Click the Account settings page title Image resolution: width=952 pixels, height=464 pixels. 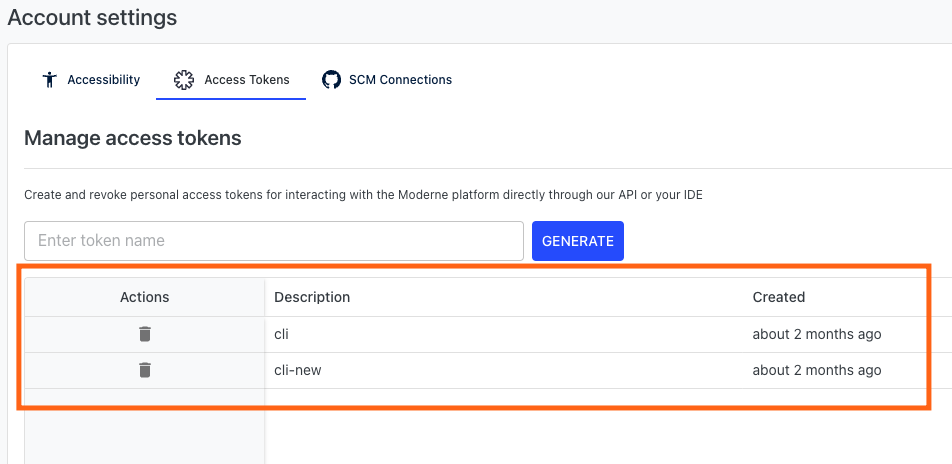coord(92,18)
